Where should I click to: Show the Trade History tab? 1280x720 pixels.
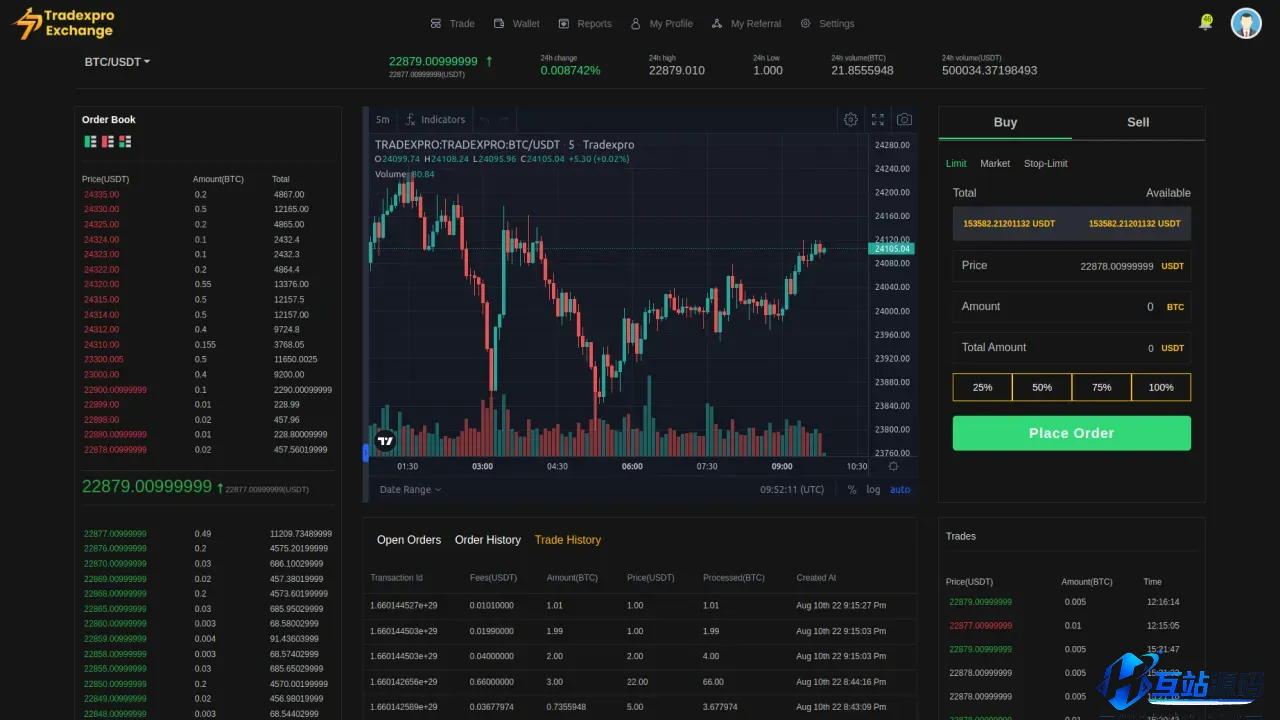coord(568,540)
